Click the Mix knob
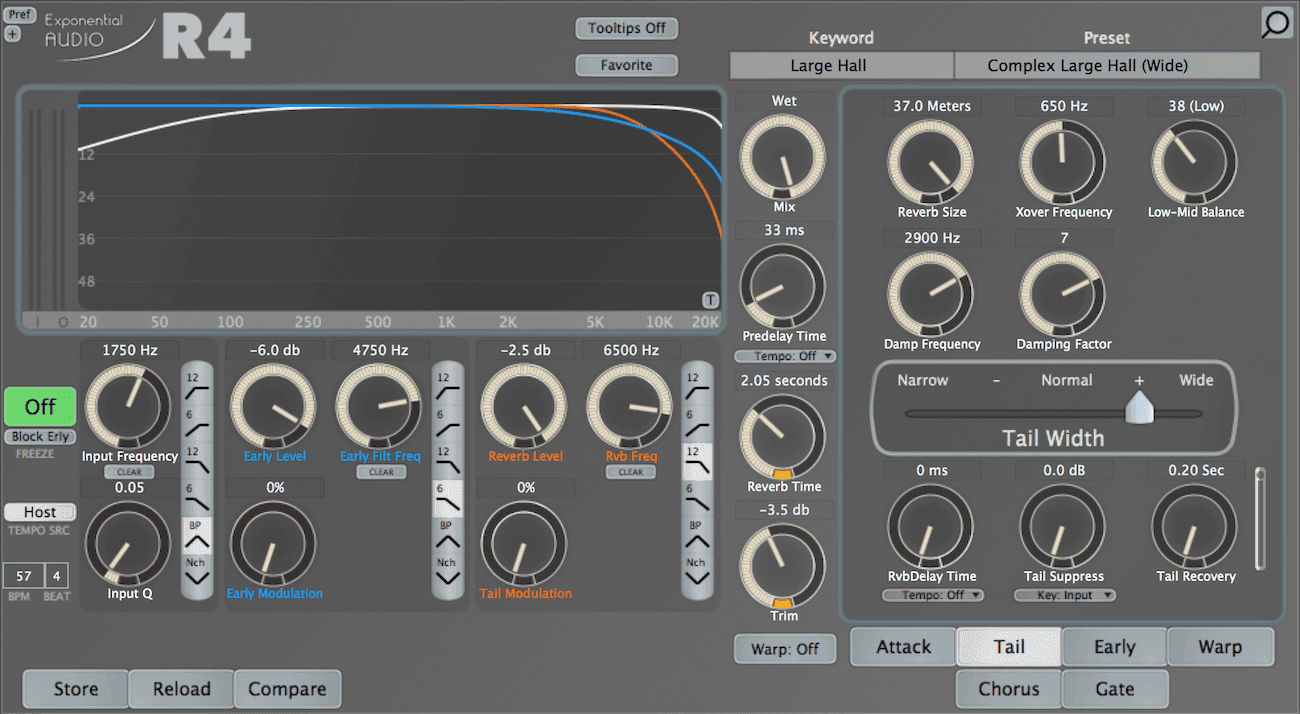Viewport: 1300px width, 714px height. (x=785, y=156)
